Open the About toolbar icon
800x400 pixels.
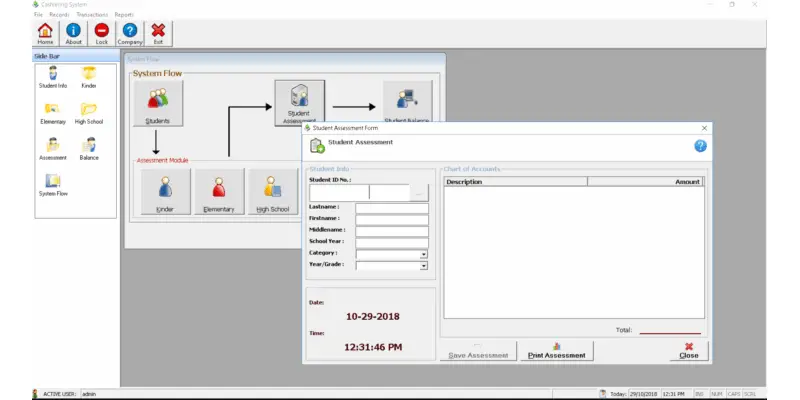click(x=73, y=34)
